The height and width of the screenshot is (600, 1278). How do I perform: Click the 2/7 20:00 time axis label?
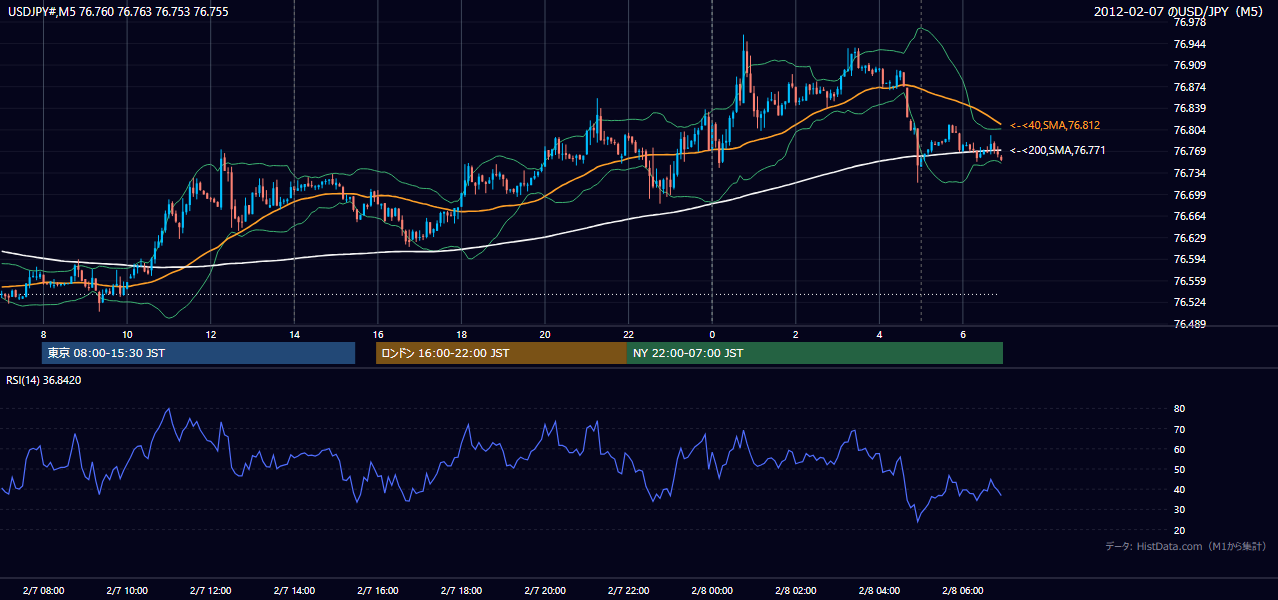[x=545, y=590]
